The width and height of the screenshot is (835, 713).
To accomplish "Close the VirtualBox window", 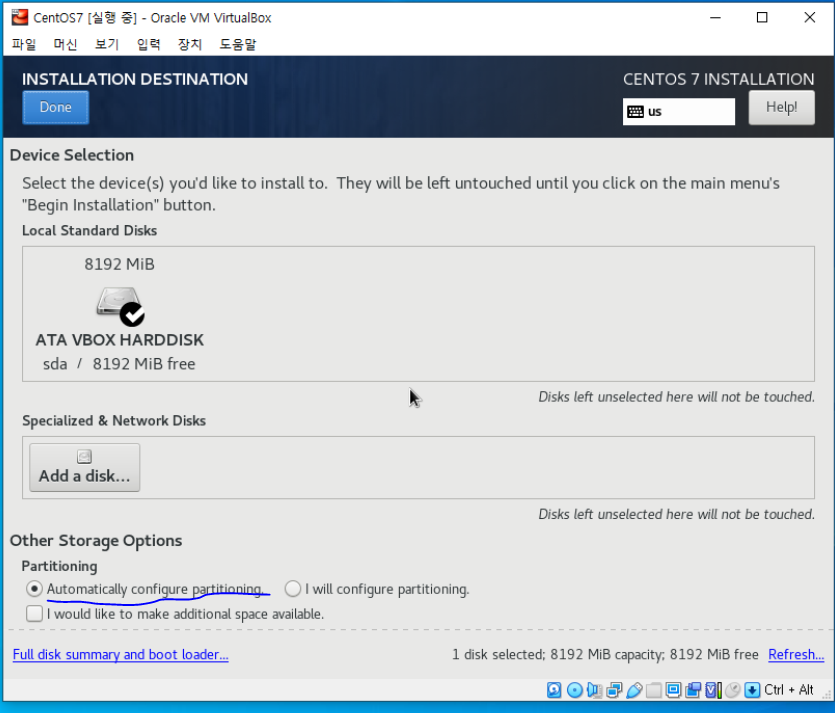I will [809, 18].
